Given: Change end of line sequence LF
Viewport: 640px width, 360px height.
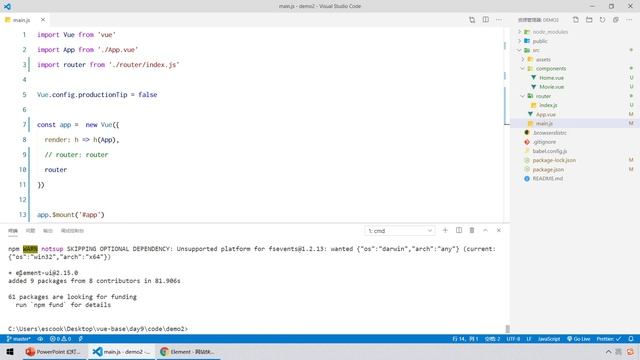Looking at the screenshot, I should [529, 339].
